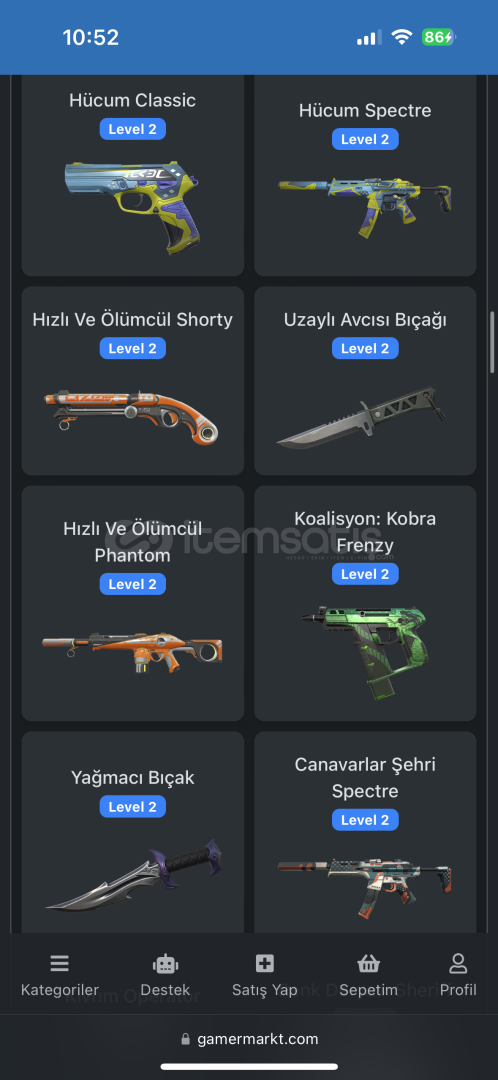Click Hızlı Ve Ölümcül Phantom title
Screen dimensions: 498x1080
tap(133, 541)
